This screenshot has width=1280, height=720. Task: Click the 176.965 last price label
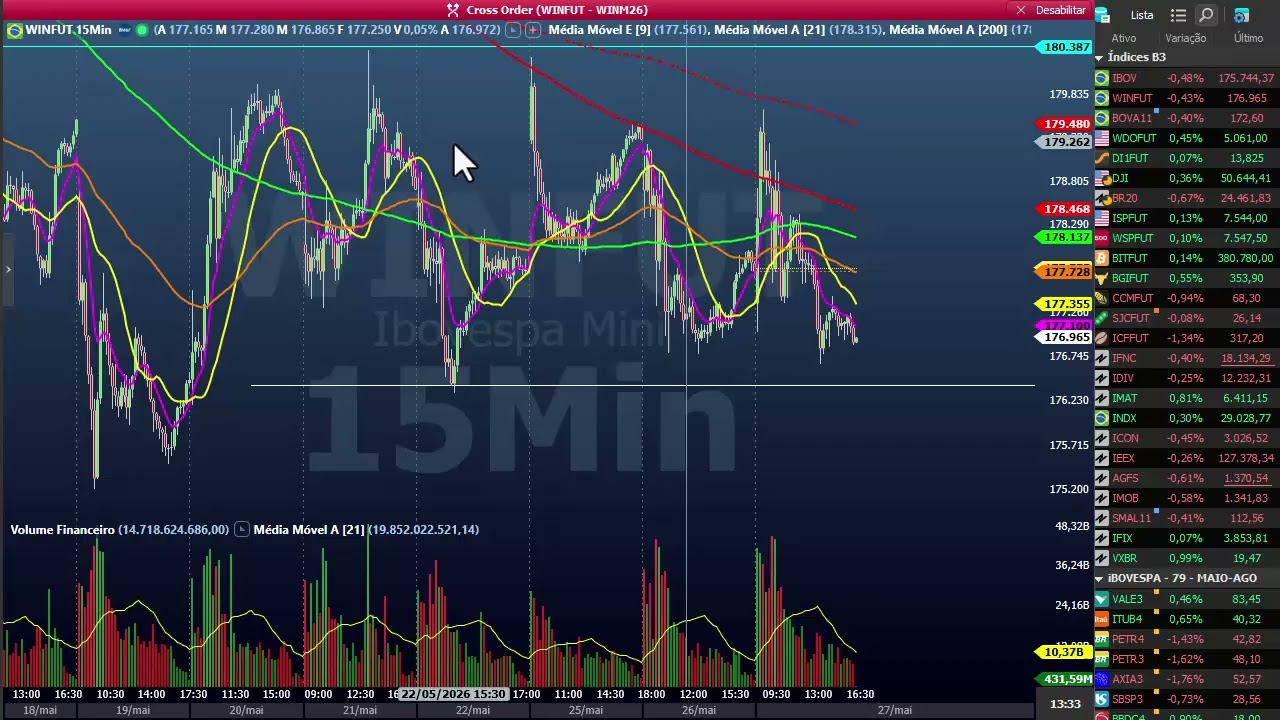point(1064,337)
